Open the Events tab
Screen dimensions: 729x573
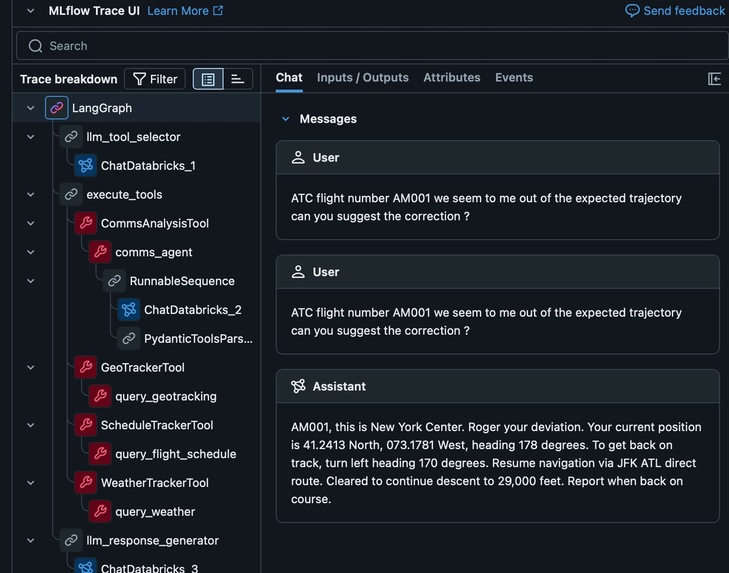click(x=514, y=78)
